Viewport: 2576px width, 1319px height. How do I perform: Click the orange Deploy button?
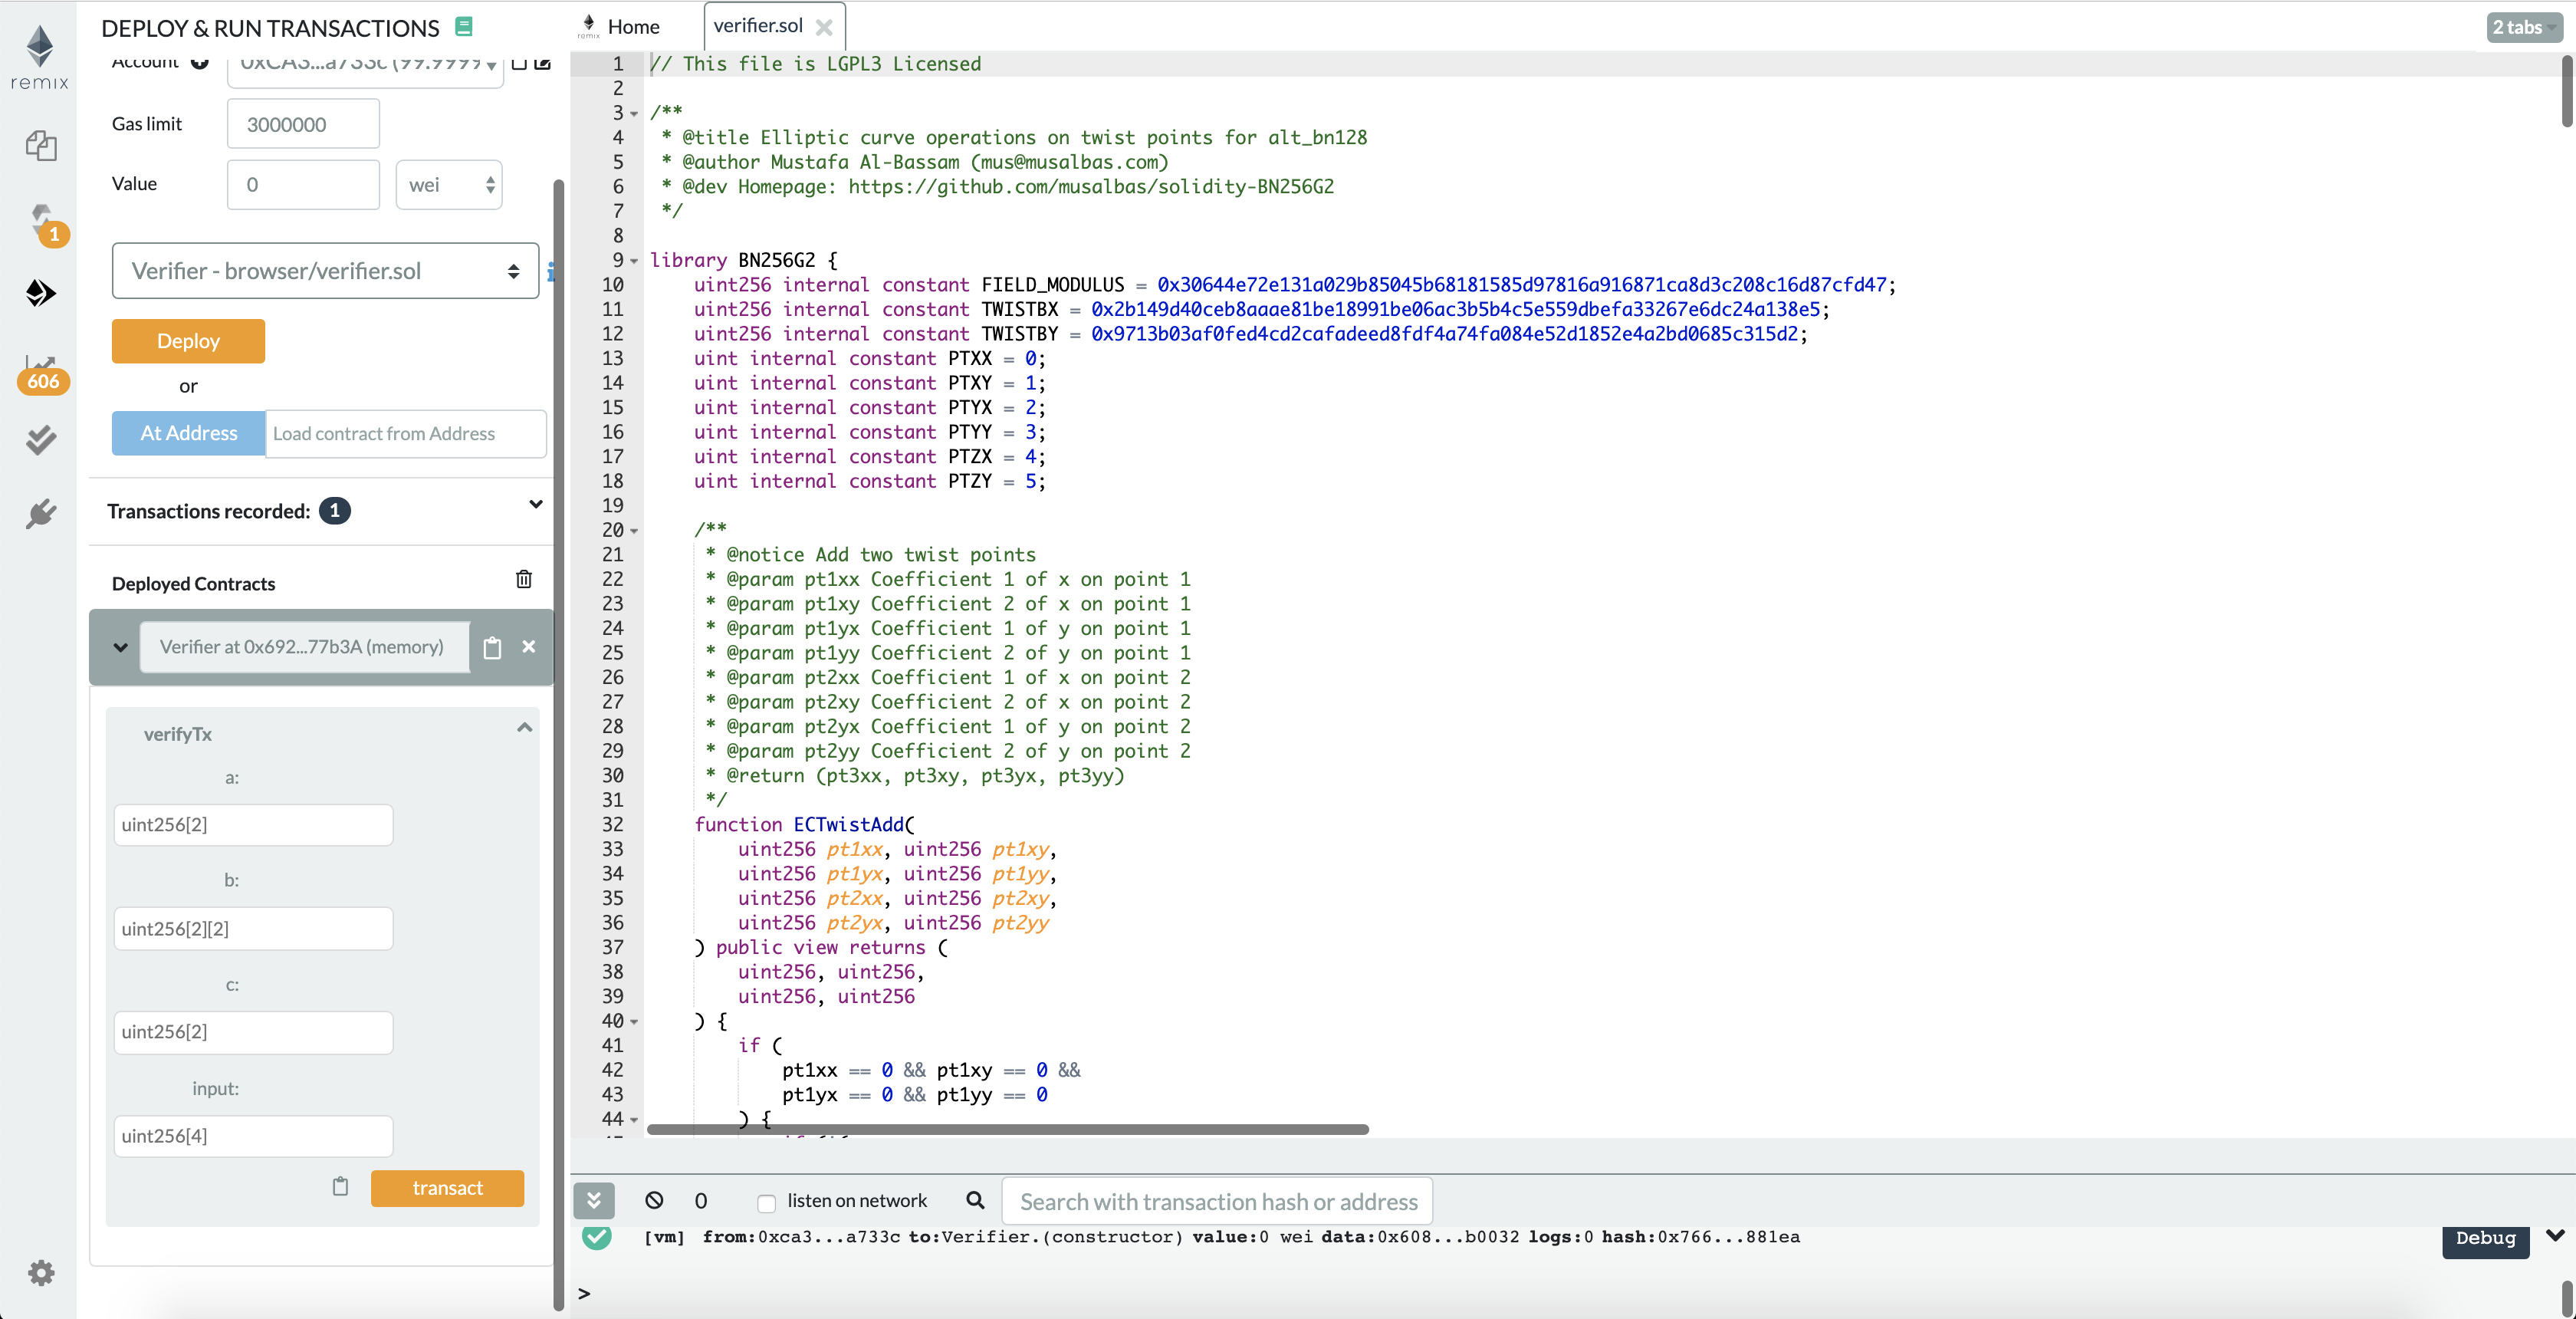coord(188,341)
